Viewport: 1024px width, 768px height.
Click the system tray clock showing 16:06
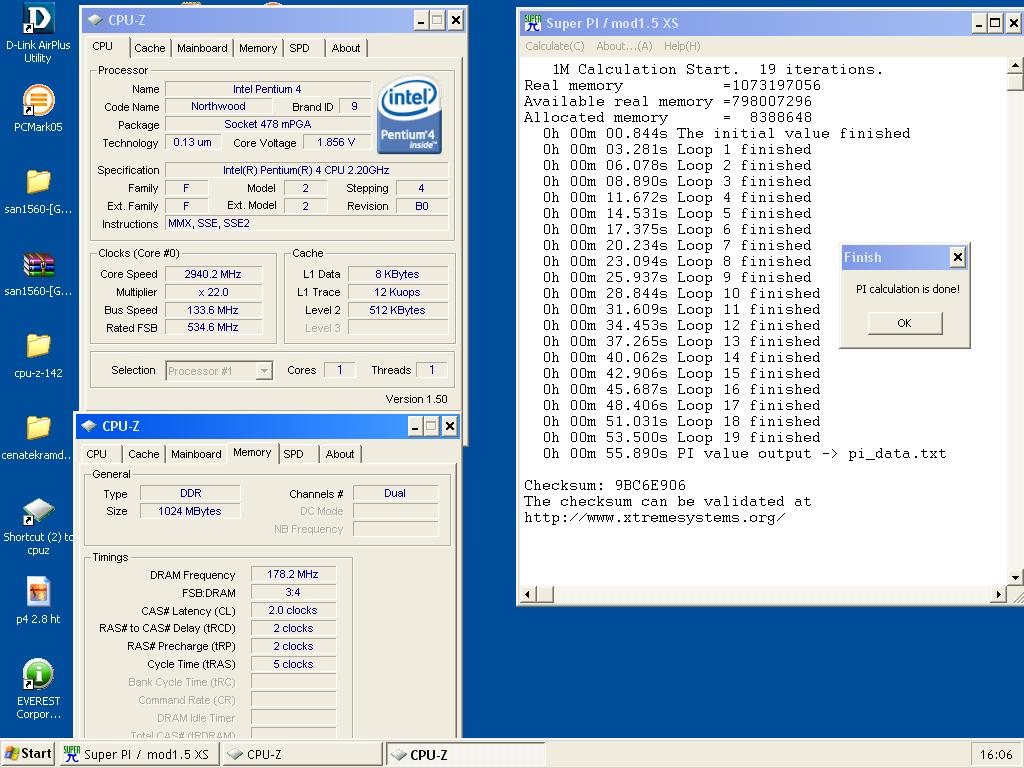point(996,754)
